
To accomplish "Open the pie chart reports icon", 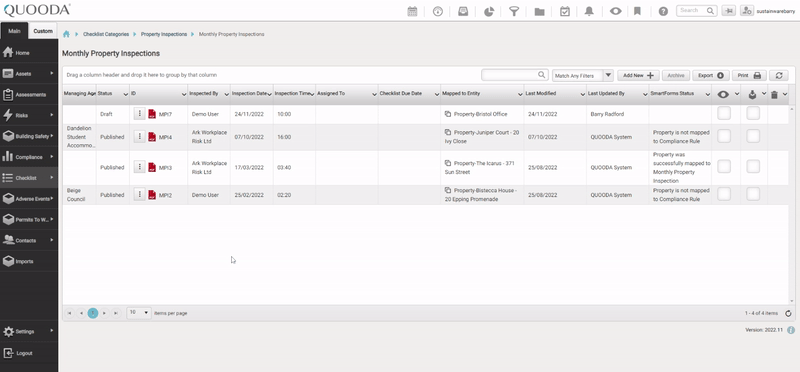I will (489, 11).
